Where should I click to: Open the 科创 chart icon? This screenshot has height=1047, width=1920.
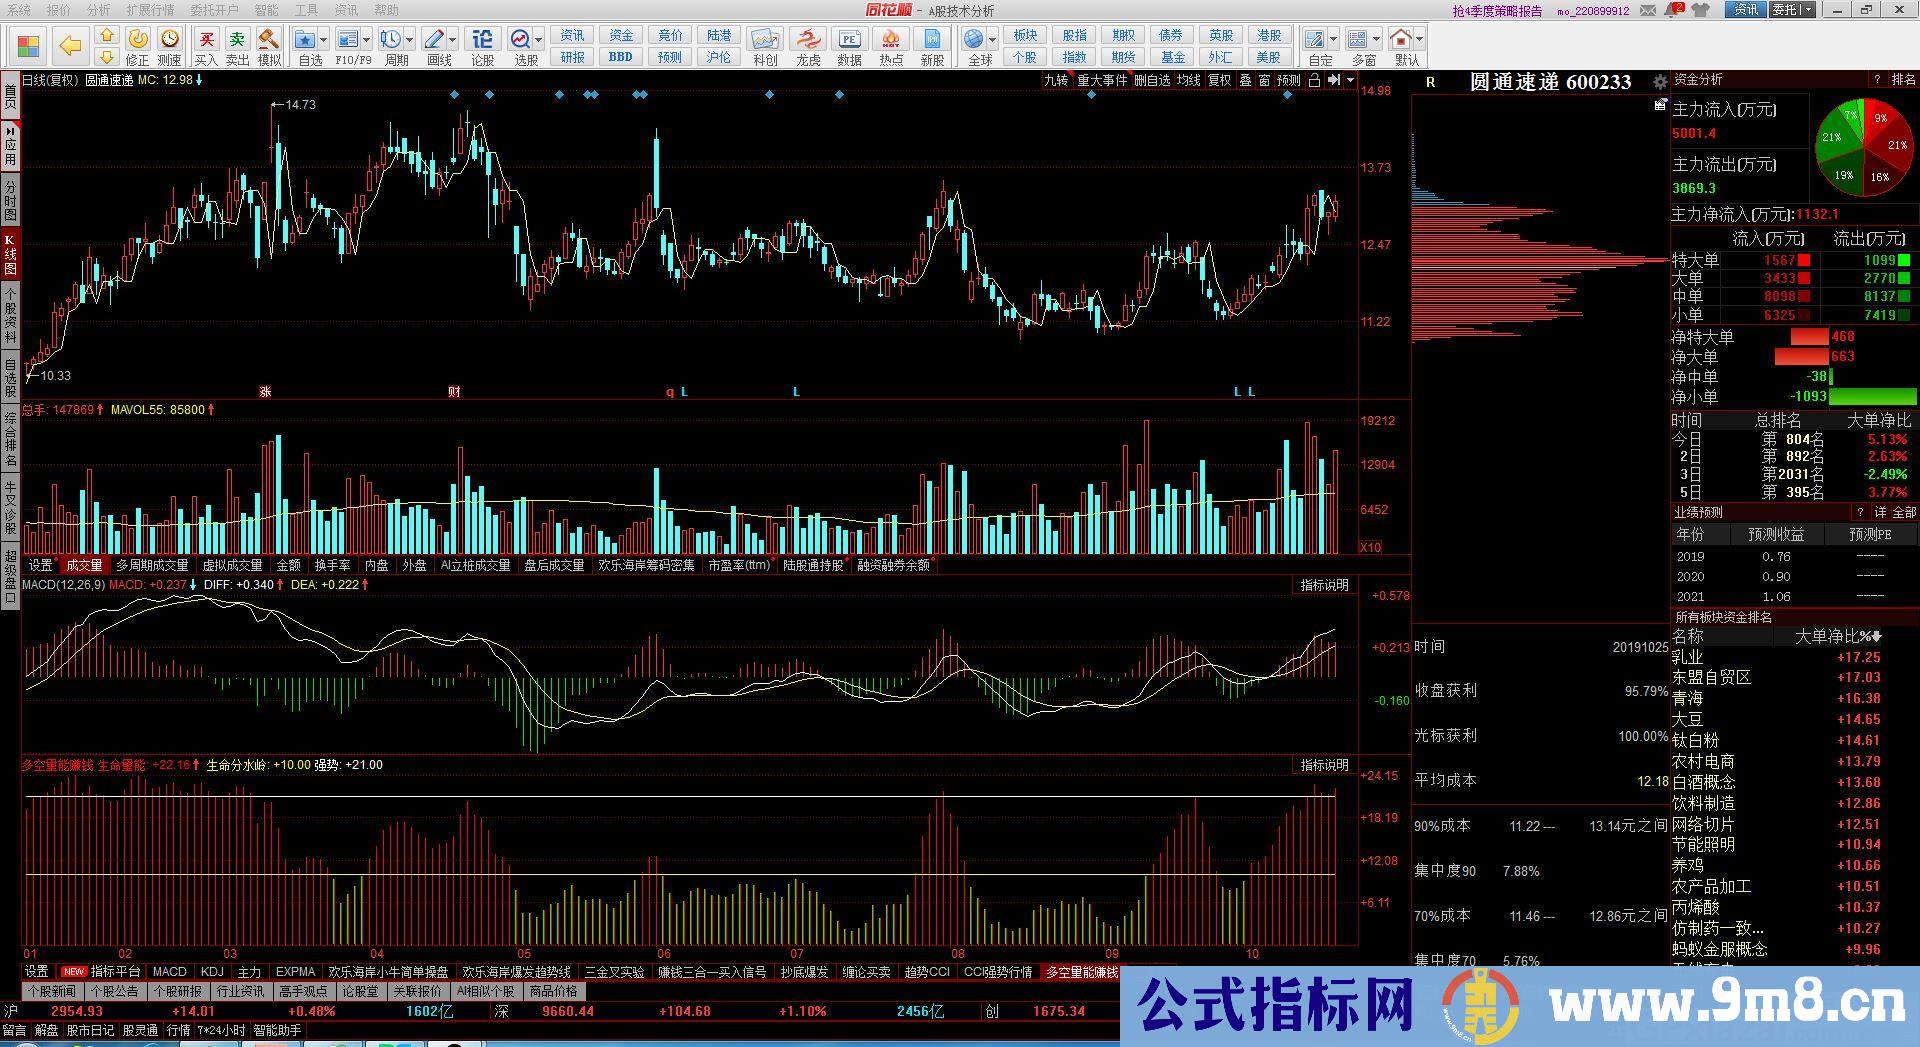pyautogui.click(x=765, y=39)
